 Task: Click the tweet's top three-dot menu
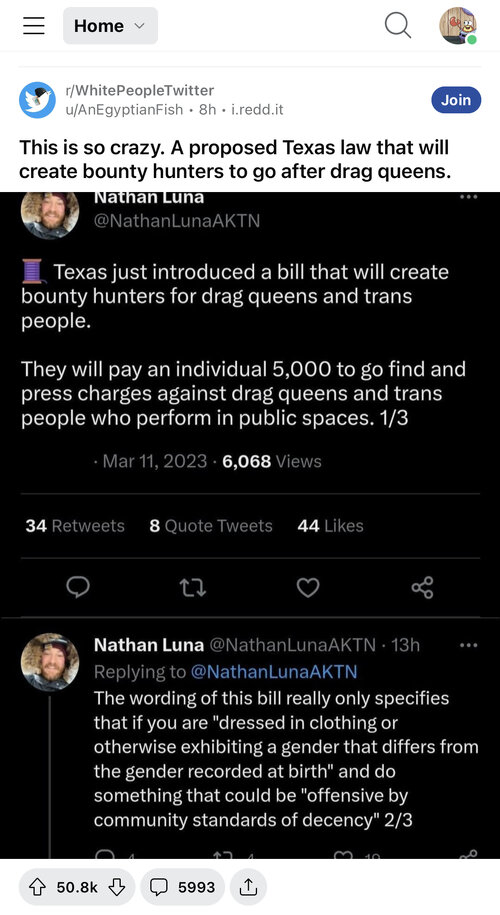tap(468, 197)
